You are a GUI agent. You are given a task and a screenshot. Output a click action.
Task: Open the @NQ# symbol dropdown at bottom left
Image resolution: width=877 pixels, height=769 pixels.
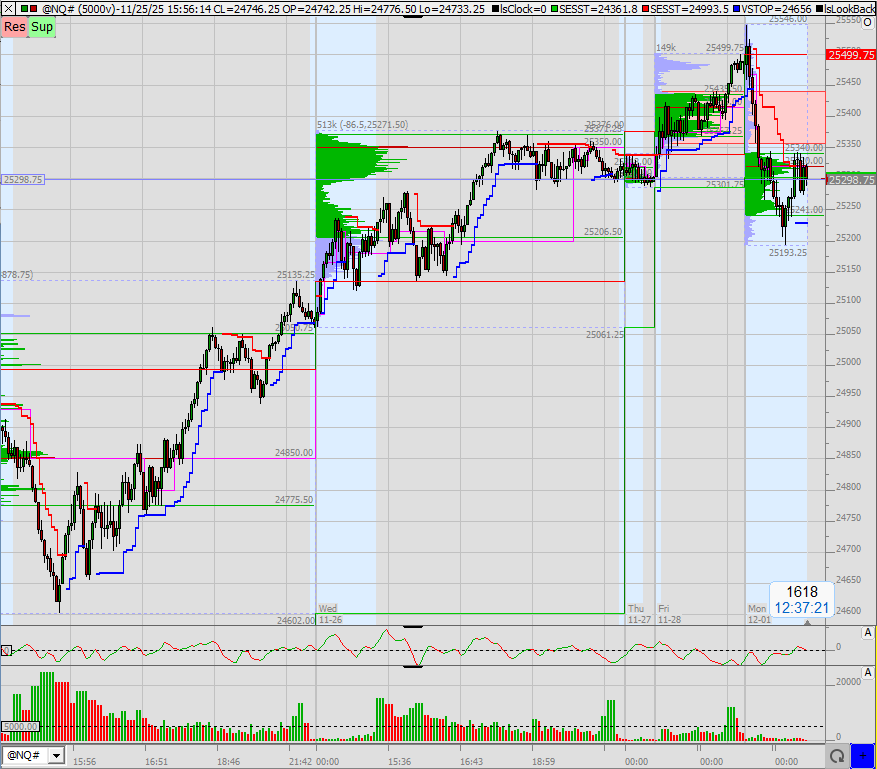pos(57,756)
